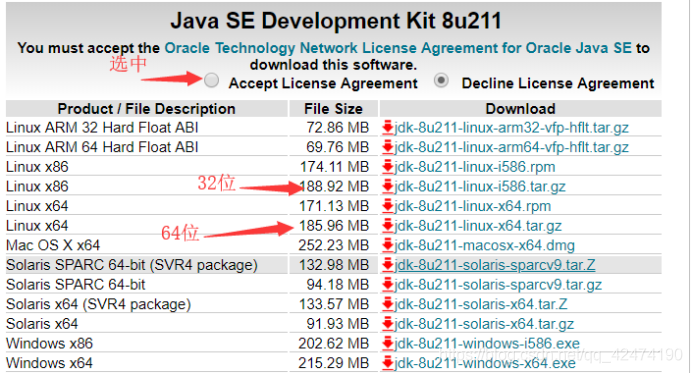Download jdk-8u211-solaris-x64.tar.gz
692x373 pixels.
click(484, 324)
